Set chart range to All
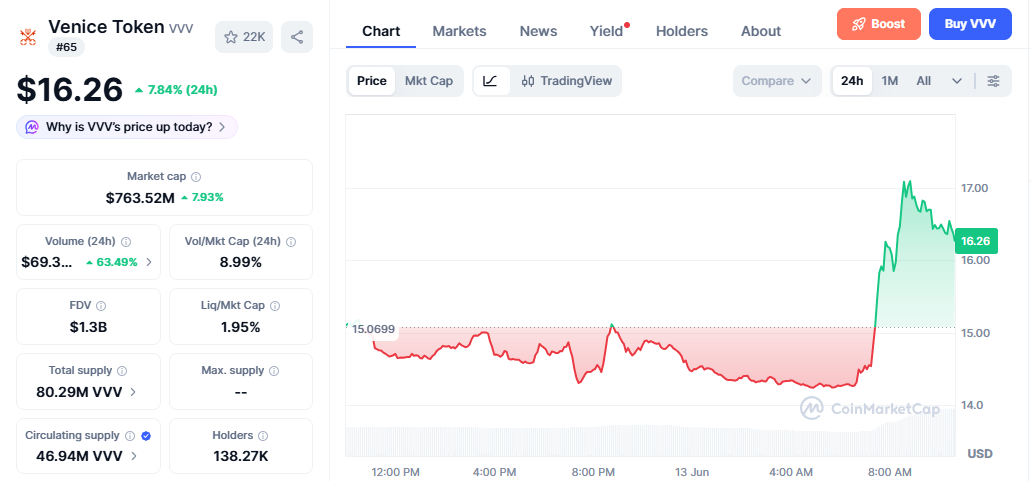The width and height of the screenshot is (1031, 481). [924, 81]
